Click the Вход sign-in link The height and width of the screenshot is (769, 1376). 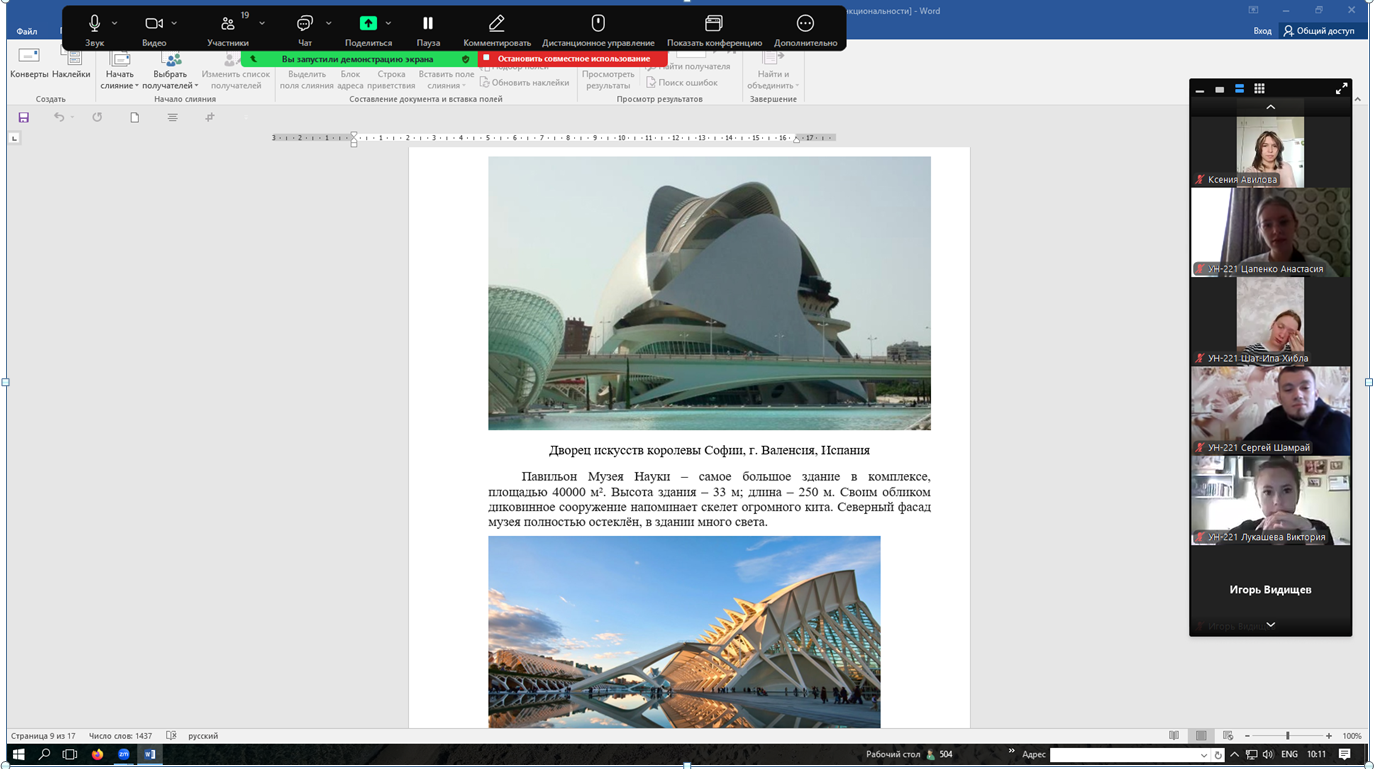coord(1263,31)
